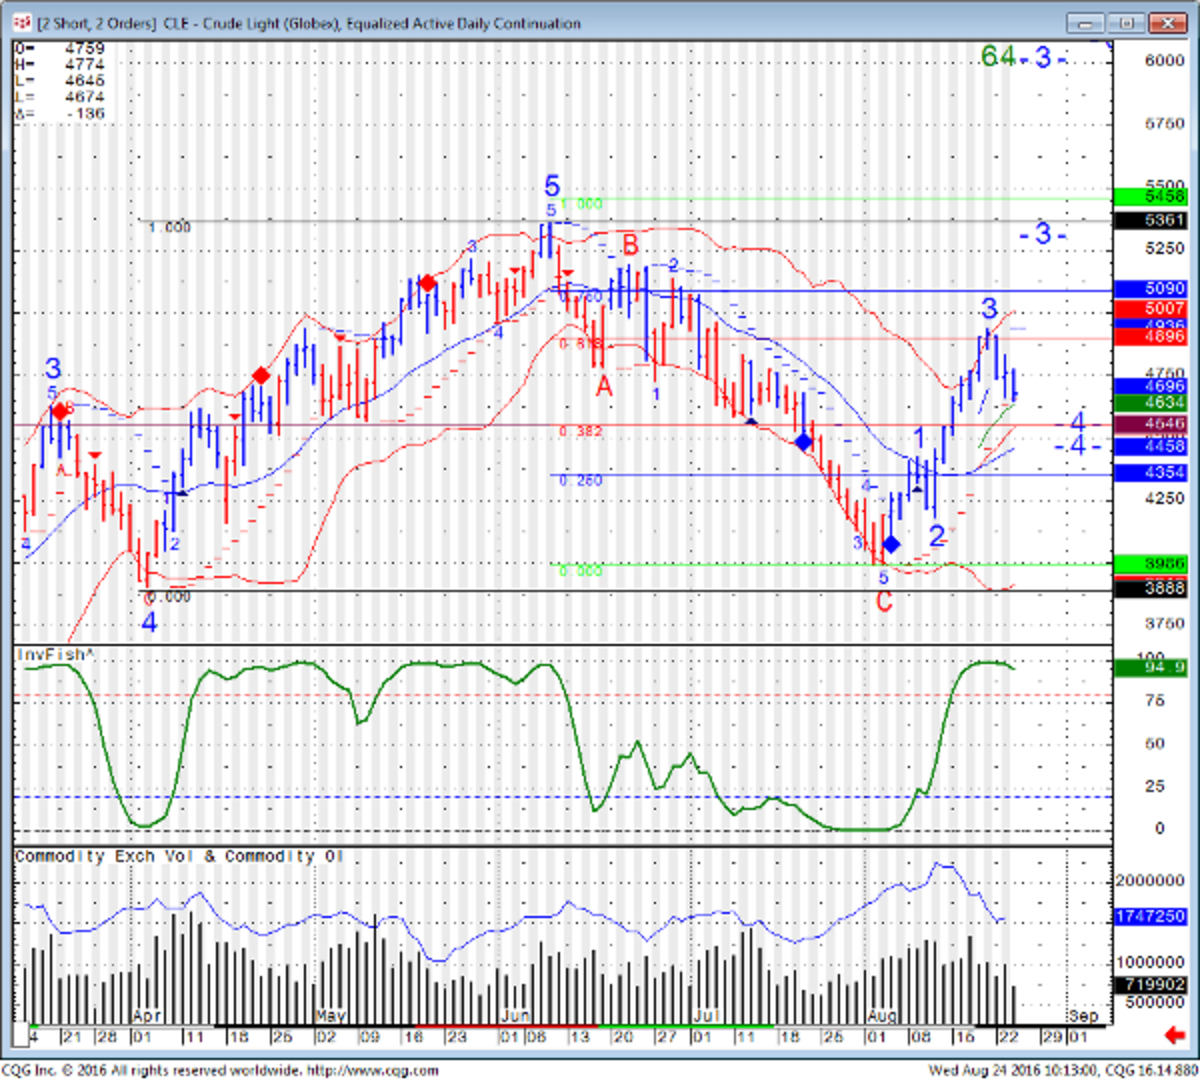The height and width of the screenshot is (1080, 1200).
Task: Click the 0.382 Fibonacci retracement label
Action: (x=580, y=432)
